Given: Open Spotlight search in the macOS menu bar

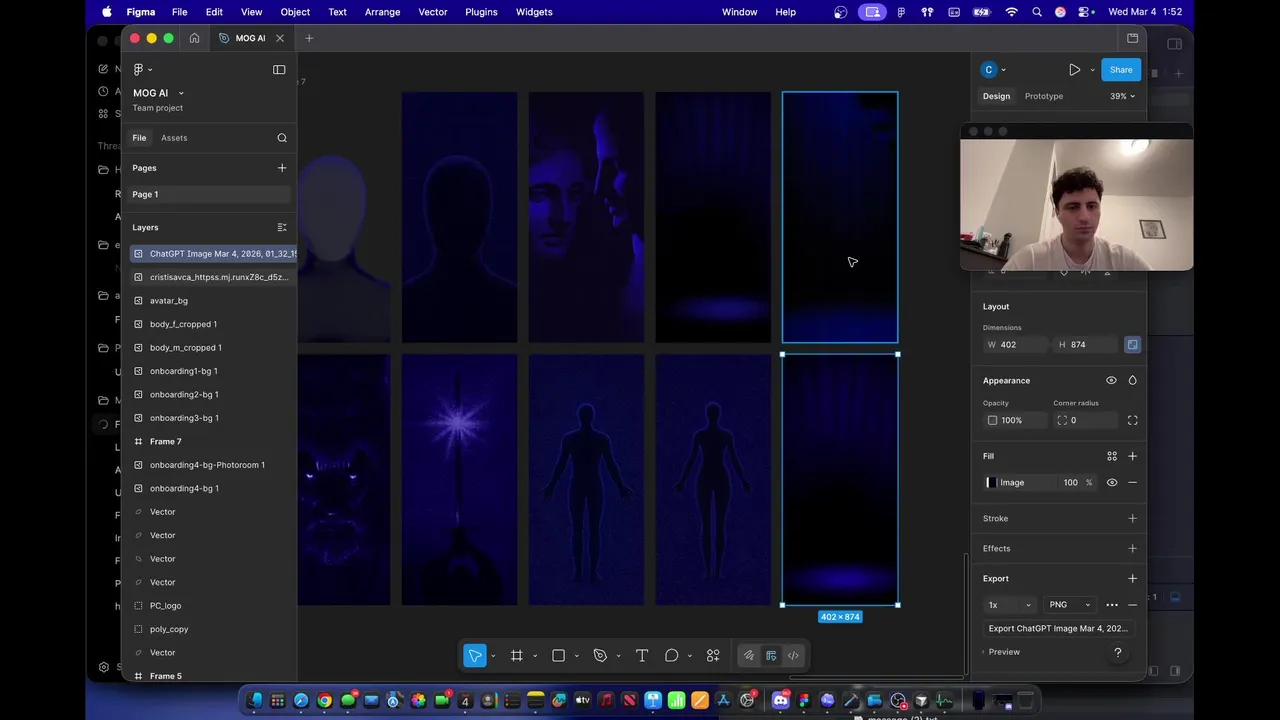Looking at the screenshot, I should pos(1037,12).
